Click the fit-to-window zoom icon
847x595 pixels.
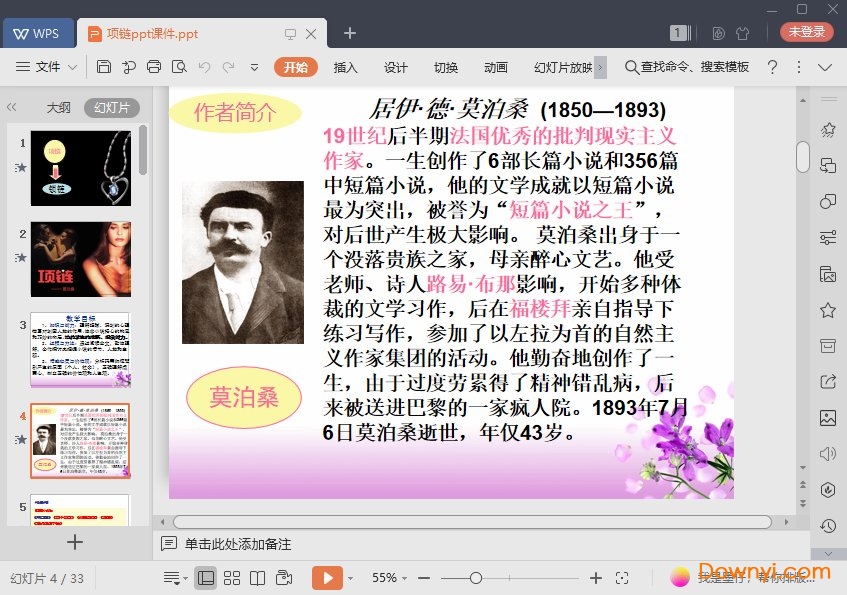[x=622, y=578]
